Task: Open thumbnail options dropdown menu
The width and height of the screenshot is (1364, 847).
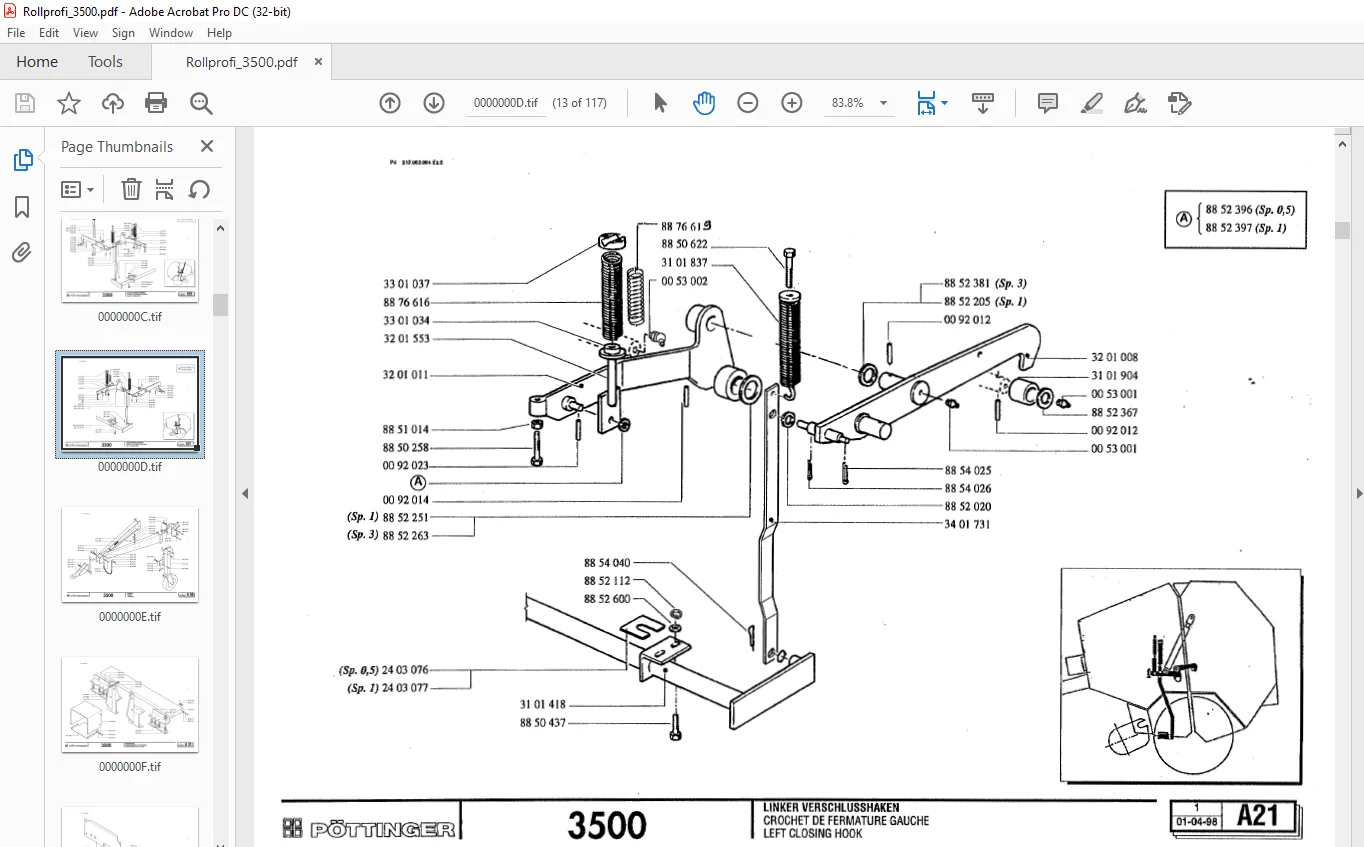Action: (x=78, y=189)
